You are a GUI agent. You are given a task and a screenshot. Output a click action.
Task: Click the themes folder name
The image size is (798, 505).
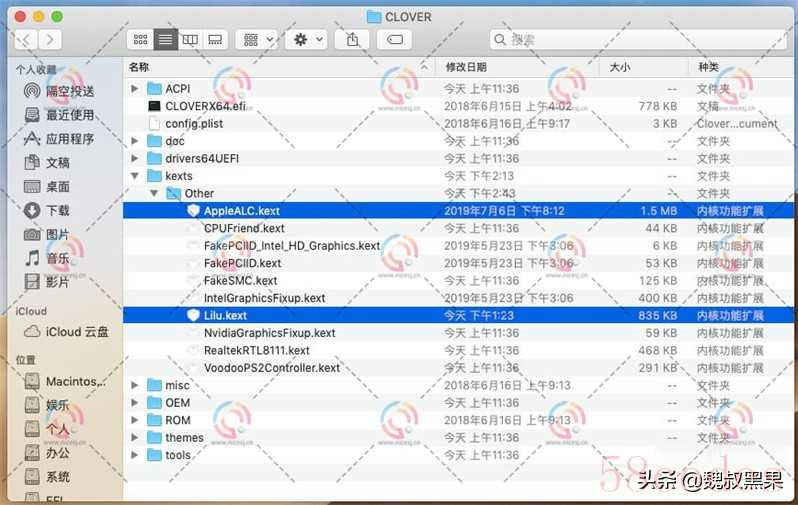184,437
